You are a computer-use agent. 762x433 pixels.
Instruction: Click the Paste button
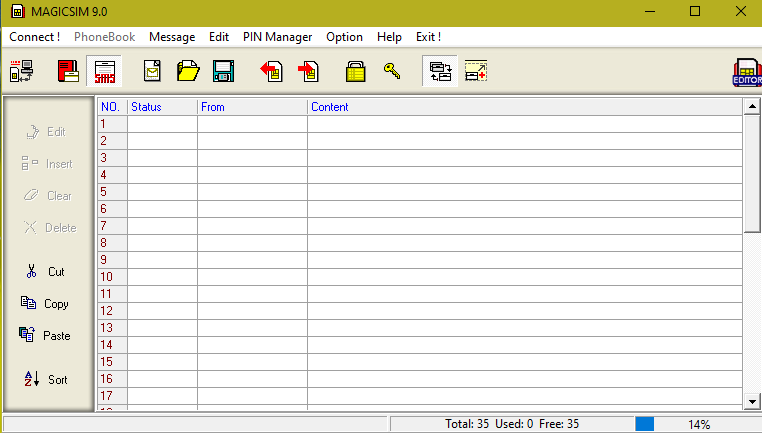[x=44, y=335]
